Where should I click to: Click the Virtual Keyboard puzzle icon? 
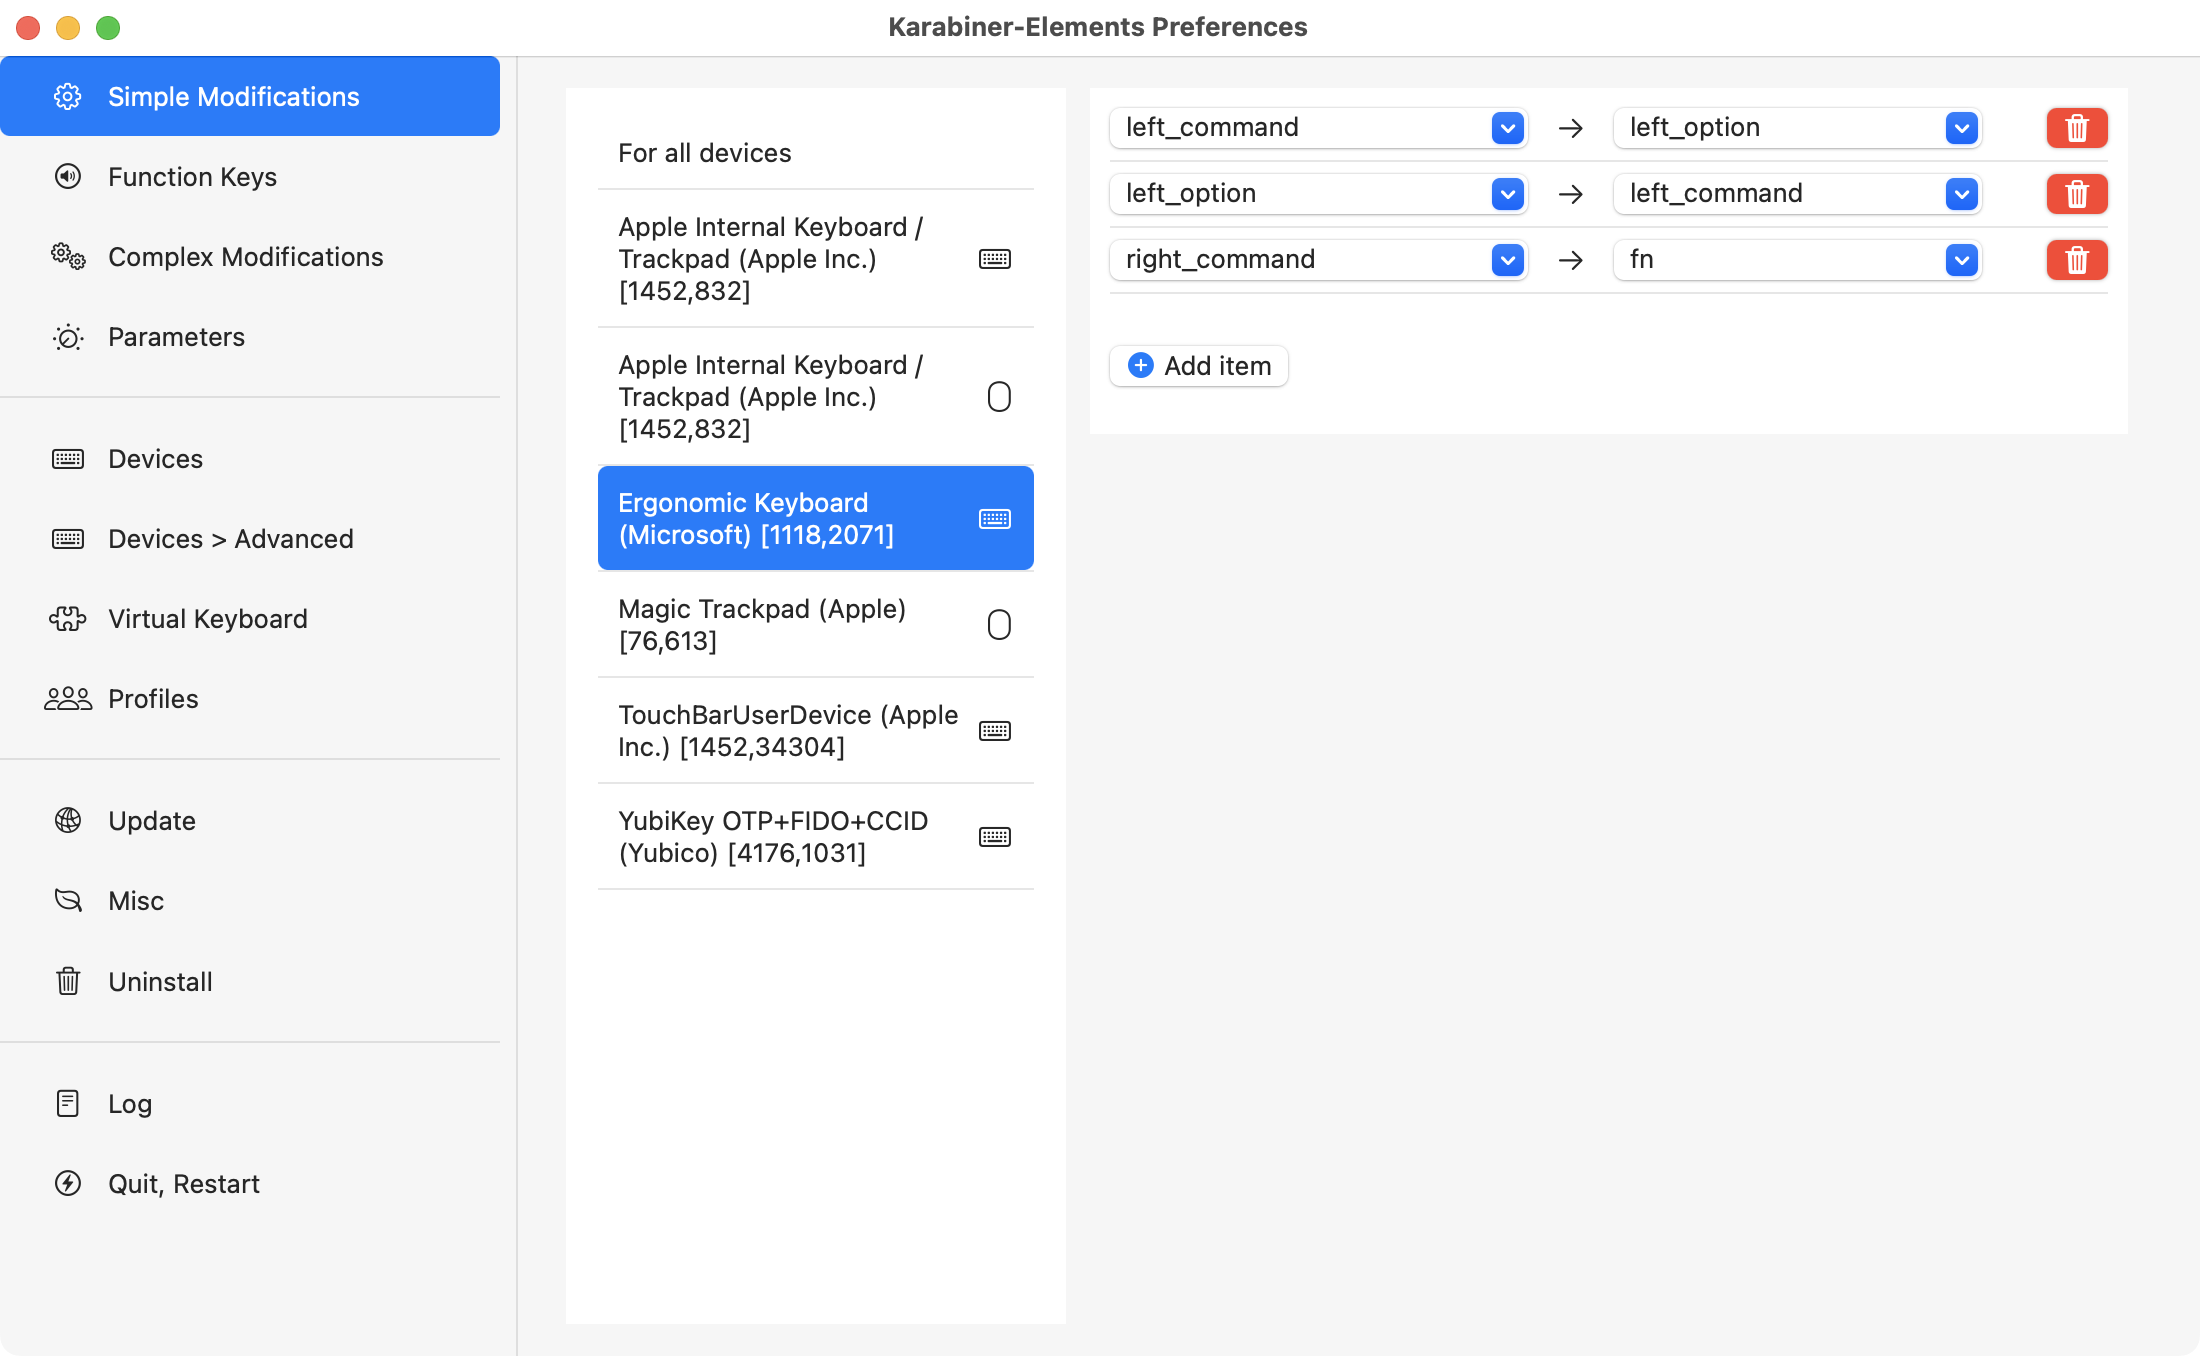[x=68, y=619]
